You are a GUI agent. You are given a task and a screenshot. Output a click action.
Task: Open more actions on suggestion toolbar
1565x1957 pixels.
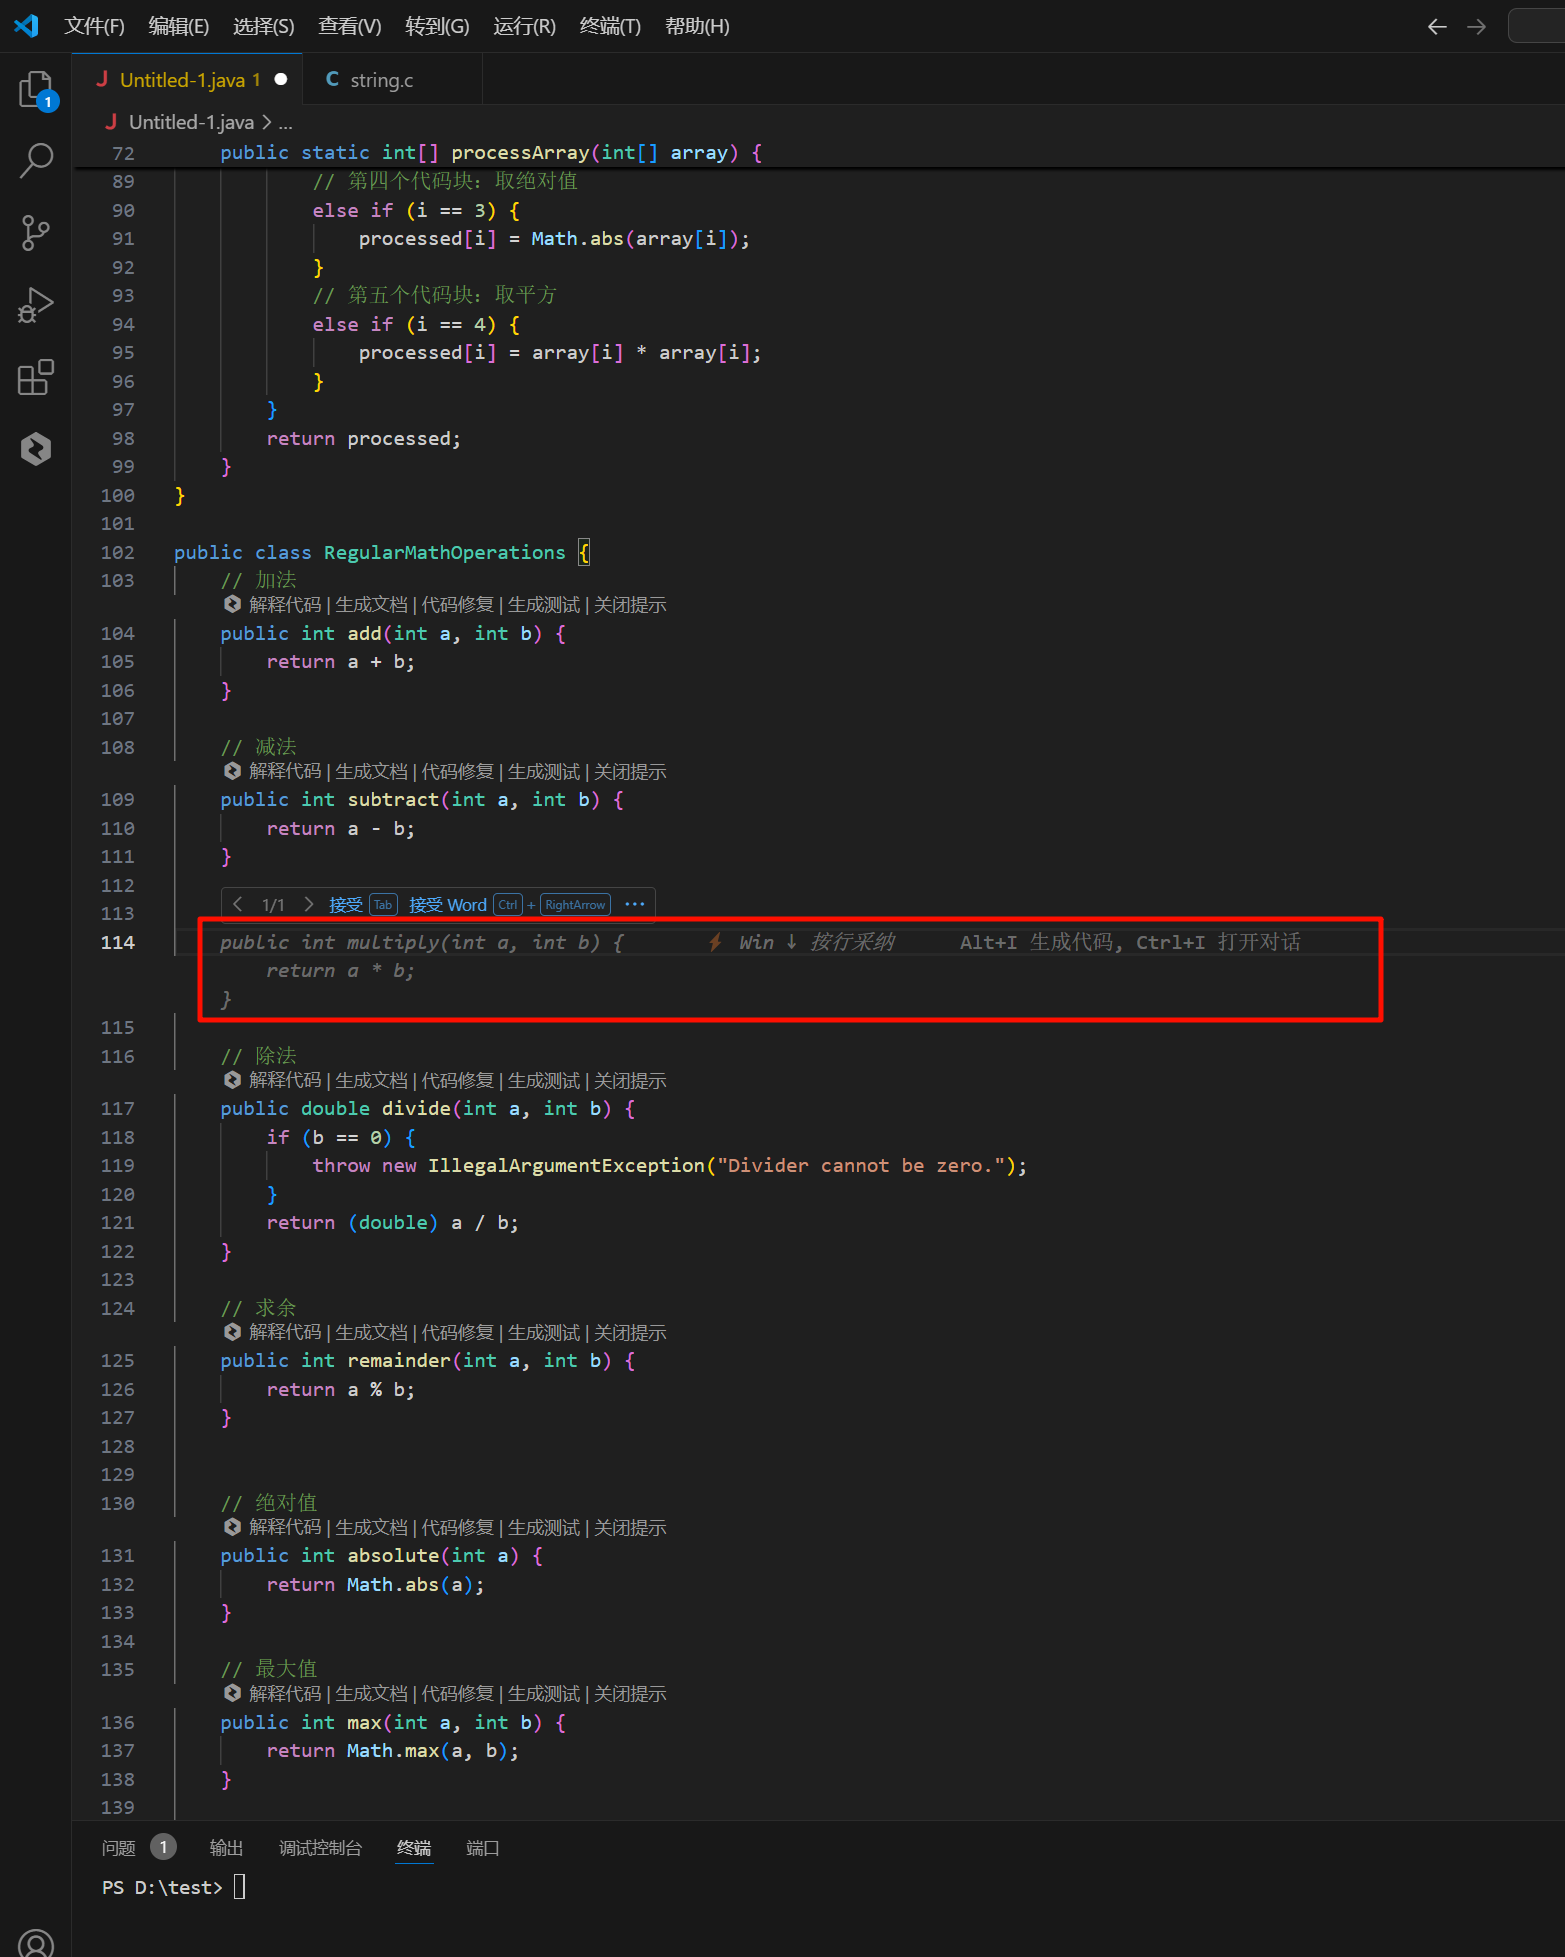[x=634, y=905]
